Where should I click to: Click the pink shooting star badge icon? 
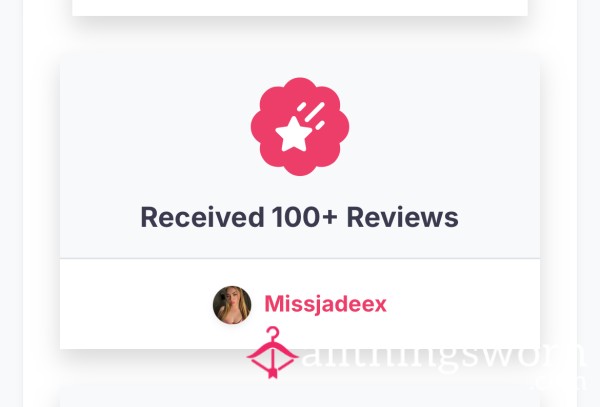click(300, 127)
